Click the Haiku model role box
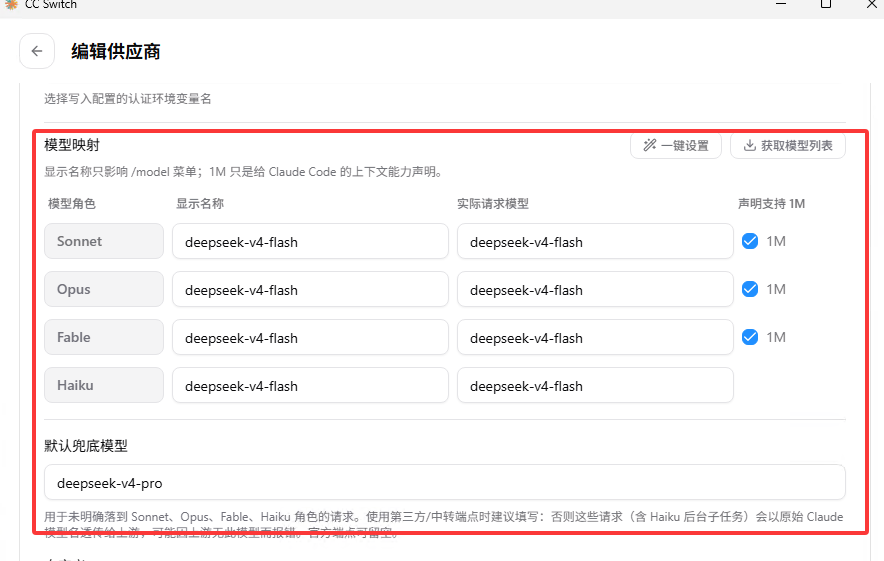 pos(104,385)
